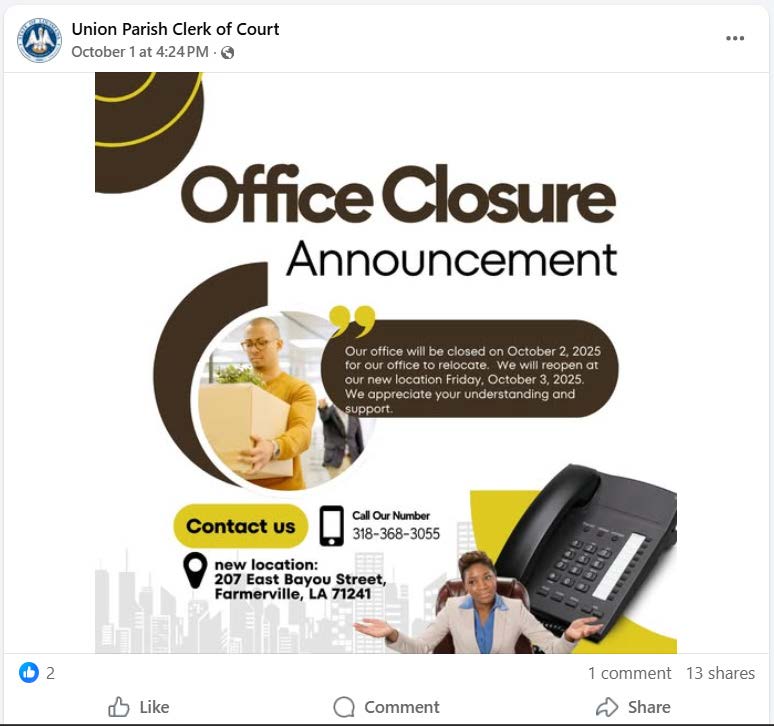Image resolution: width=774 pixels, height=726 pixels.
Task: Click the yellow Contact us badge in image
Action: (x=240, y=526)
